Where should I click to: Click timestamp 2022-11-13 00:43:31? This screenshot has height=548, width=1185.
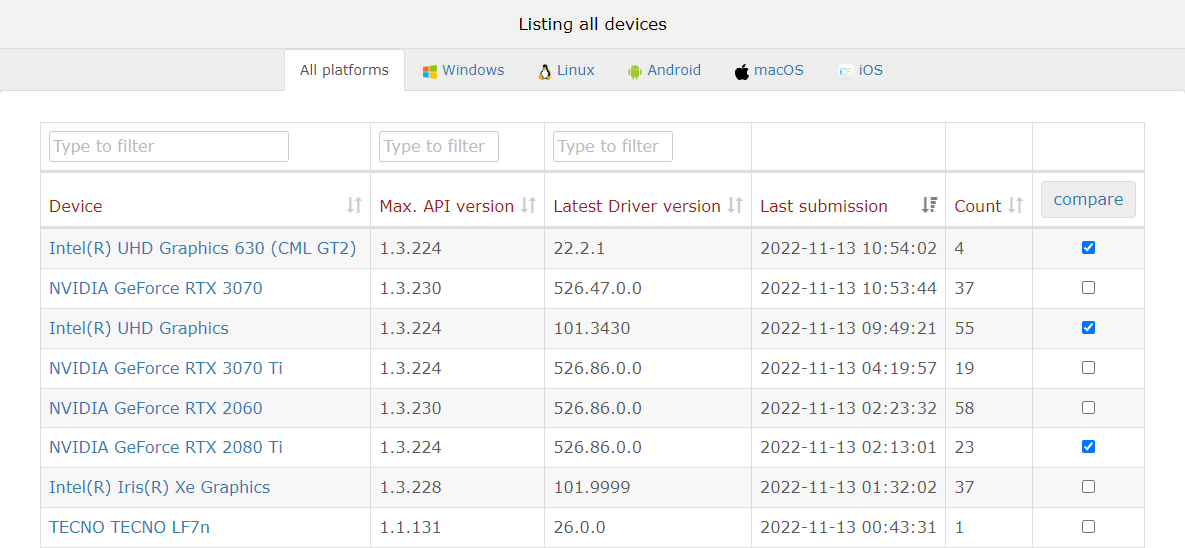848,527
